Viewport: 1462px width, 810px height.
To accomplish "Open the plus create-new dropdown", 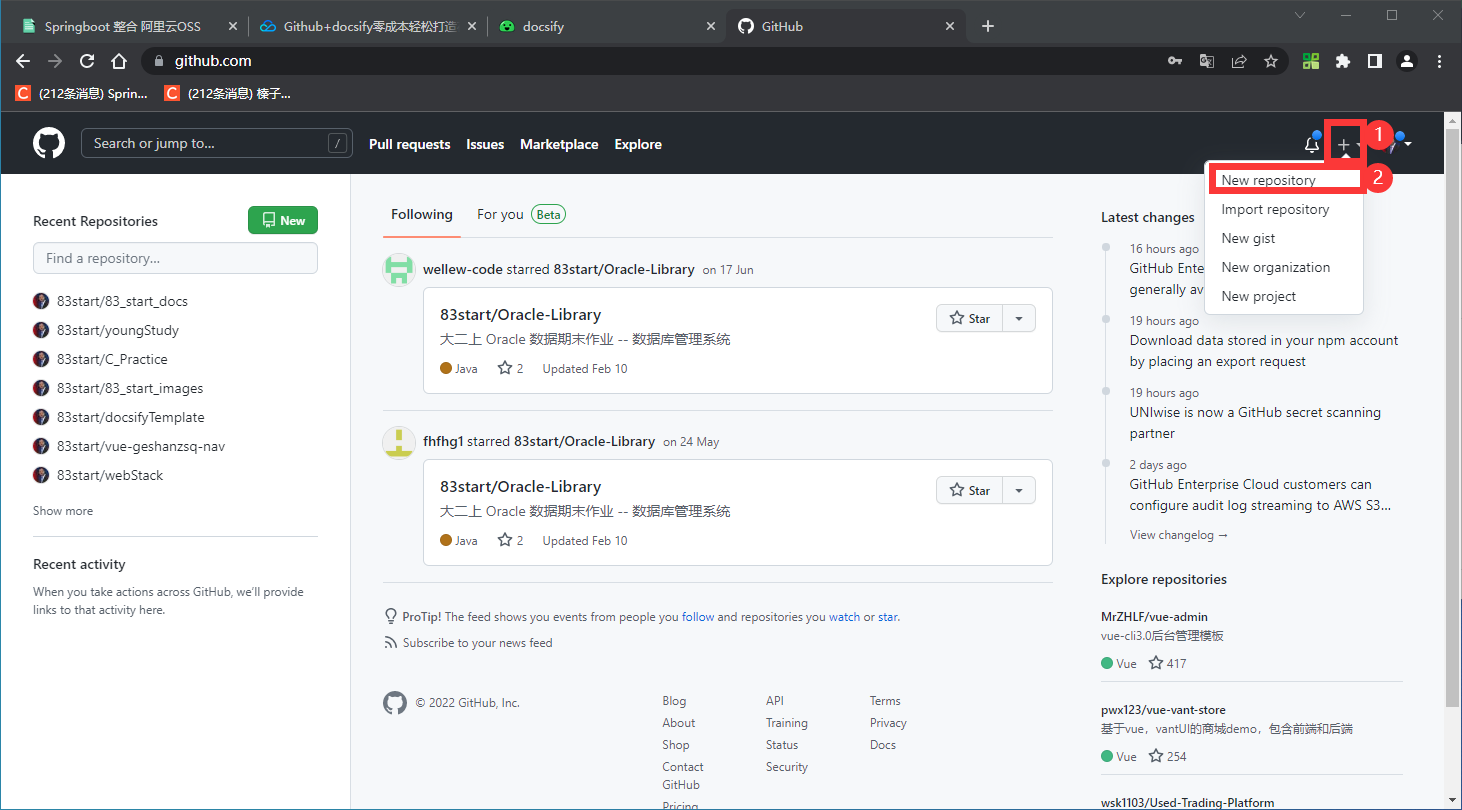I will [1346, 145].
